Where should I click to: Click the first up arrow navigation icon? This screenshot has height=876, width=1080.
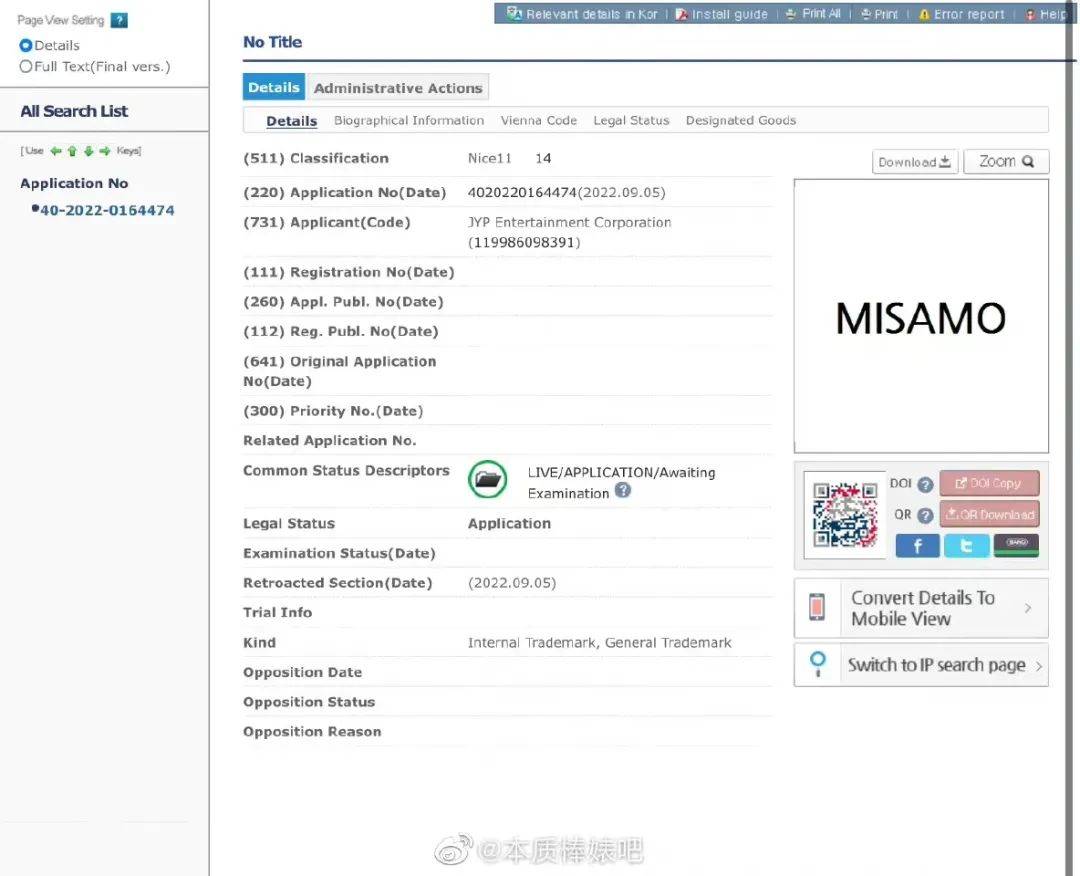[x=72, y=151]
